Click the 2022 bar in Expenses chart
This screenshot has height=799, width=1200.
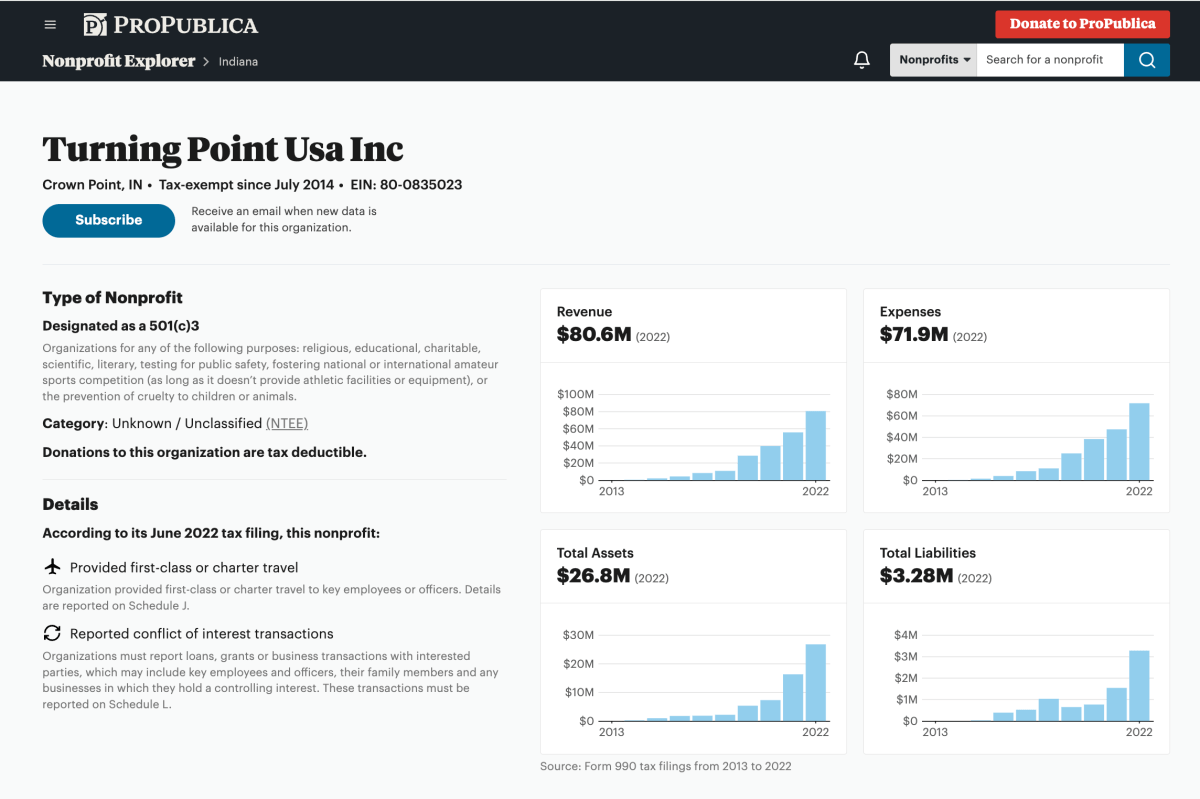1139,441
